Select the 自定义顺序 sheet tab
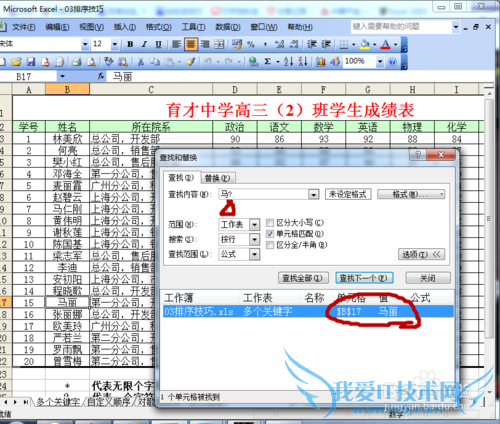Image resolution: width=500 pixels, height=424 pixels. pyautogui.click(x=109, y=402)
